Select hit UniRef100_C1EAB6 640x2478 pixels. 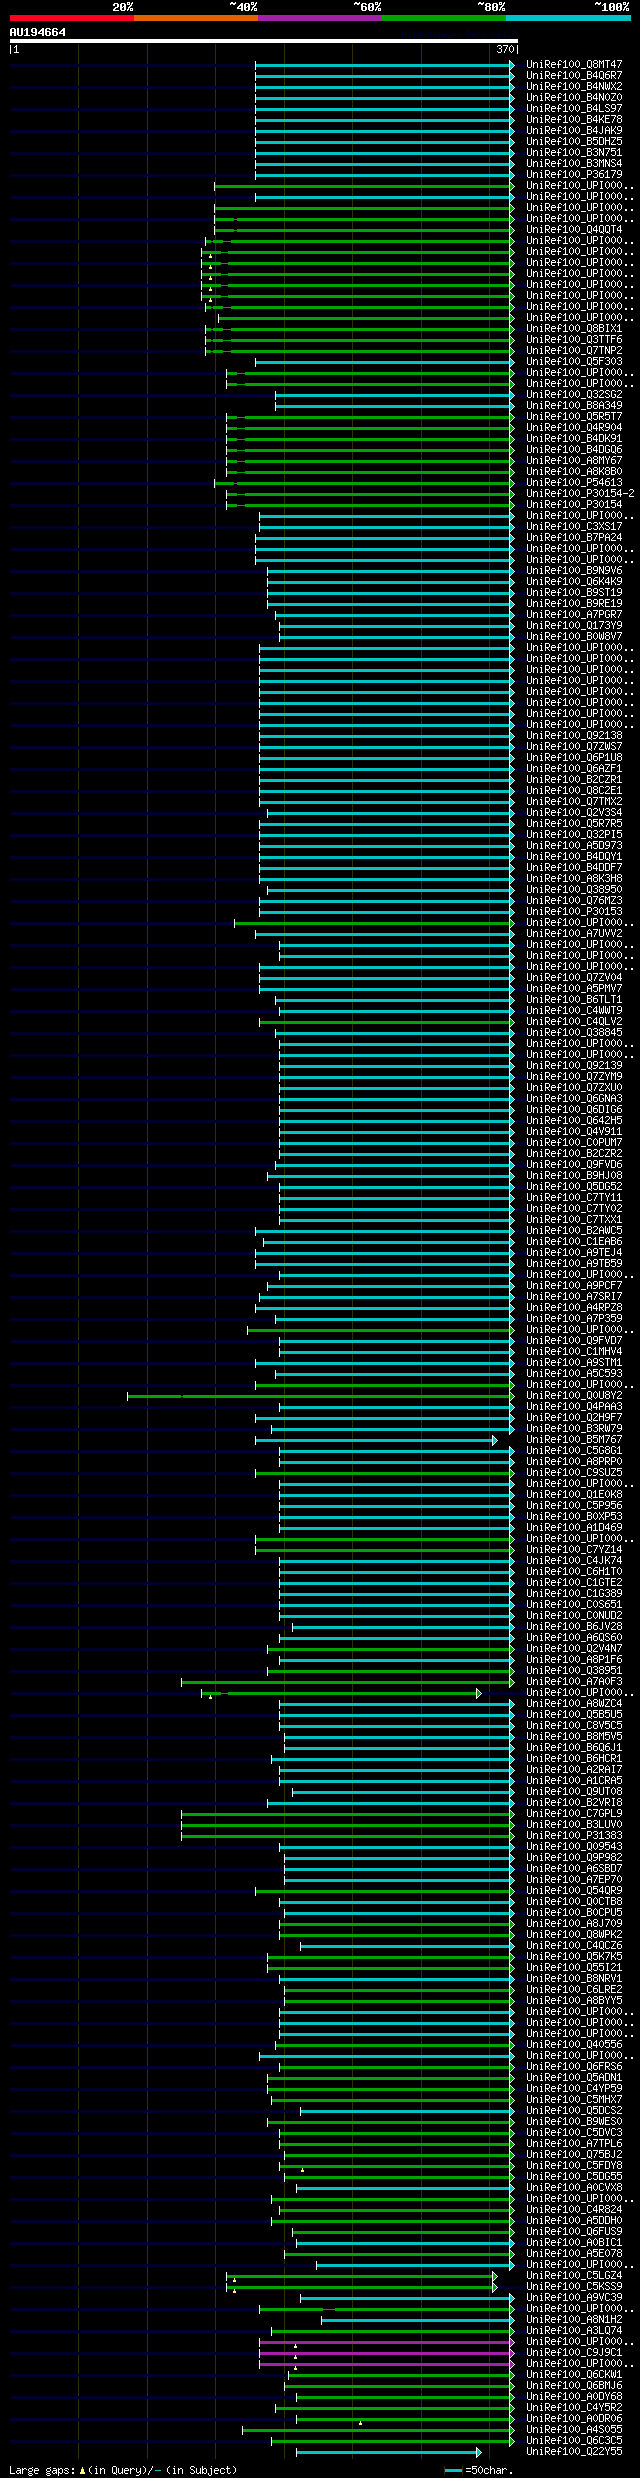point(574,1242)
